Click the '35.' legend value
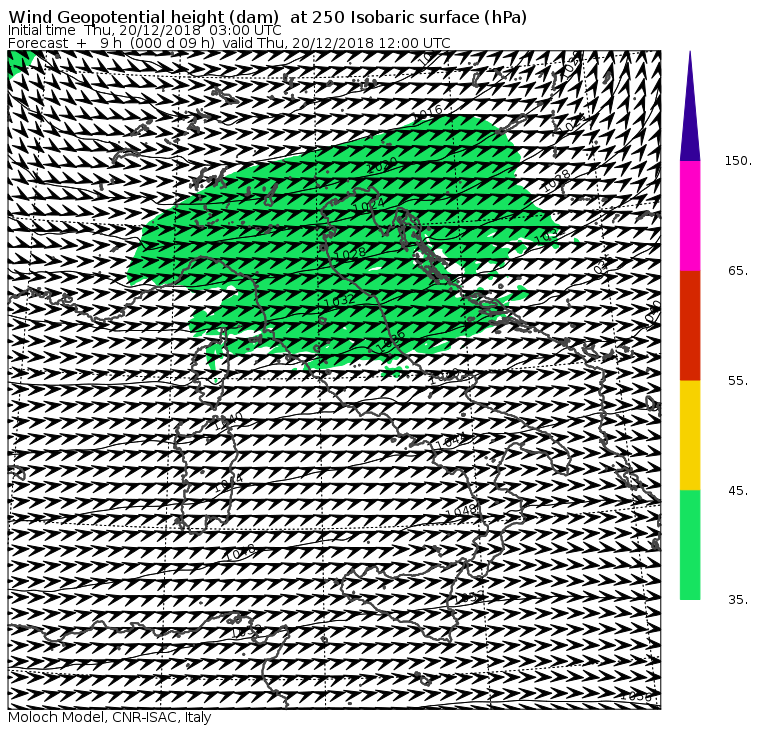Viewport: 760px width, 731px height. 738,600
